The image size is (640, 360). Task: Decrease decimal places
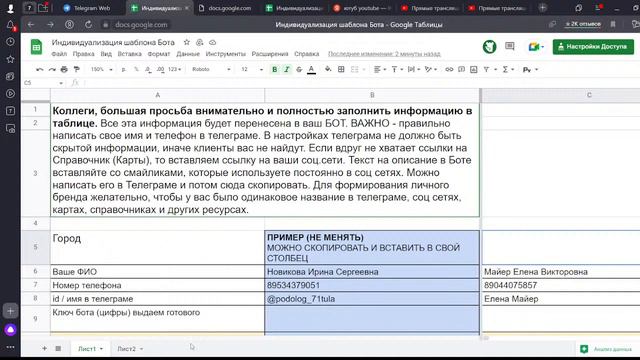pos(148,70)
